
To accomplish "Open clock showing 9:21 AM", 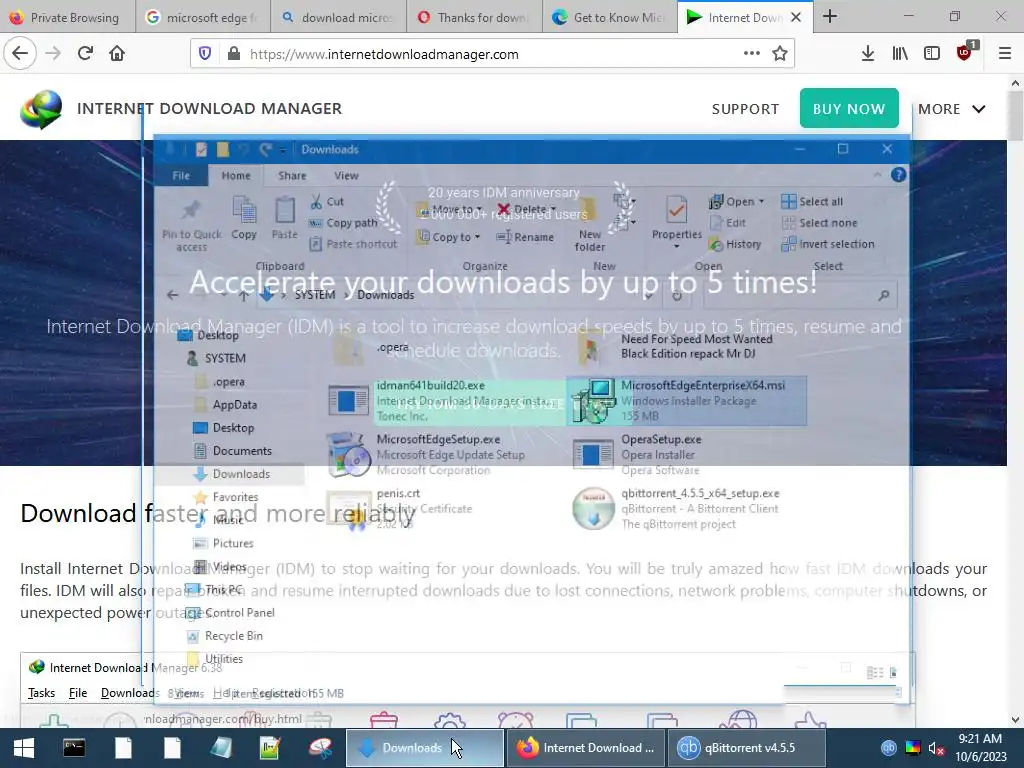I will (x=980, y=748).
